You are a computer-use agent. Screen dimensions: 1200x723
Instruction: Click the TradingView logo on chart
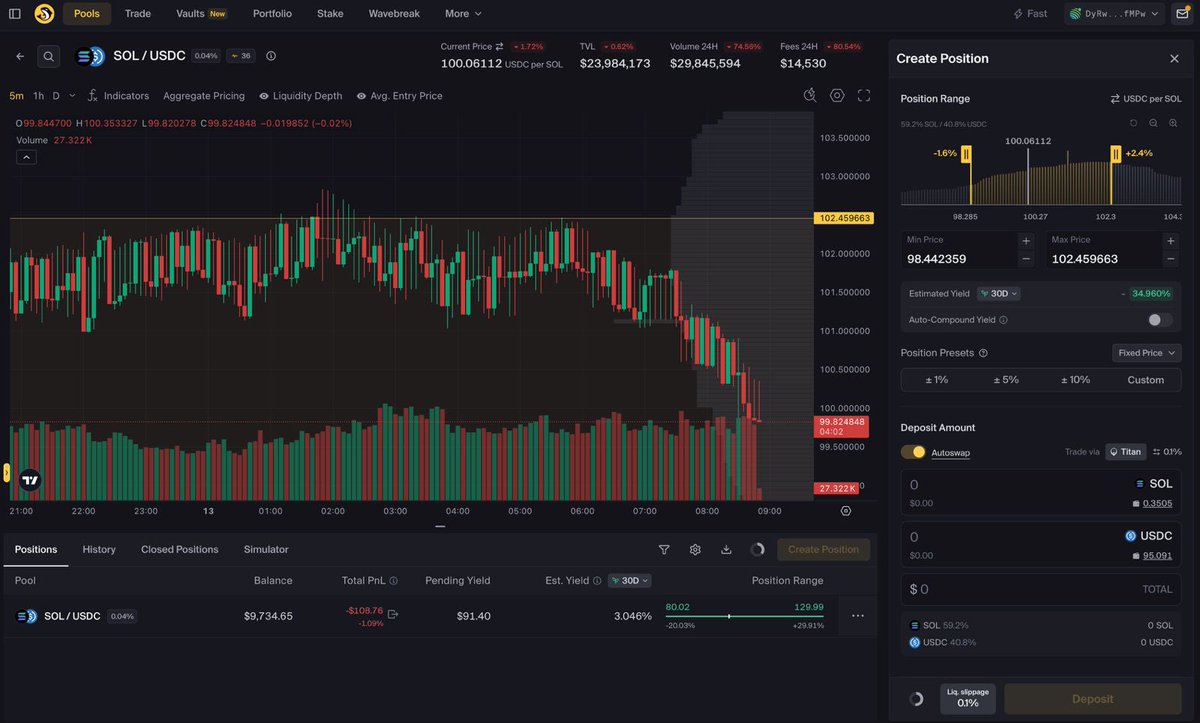click(x=30, y=481)
